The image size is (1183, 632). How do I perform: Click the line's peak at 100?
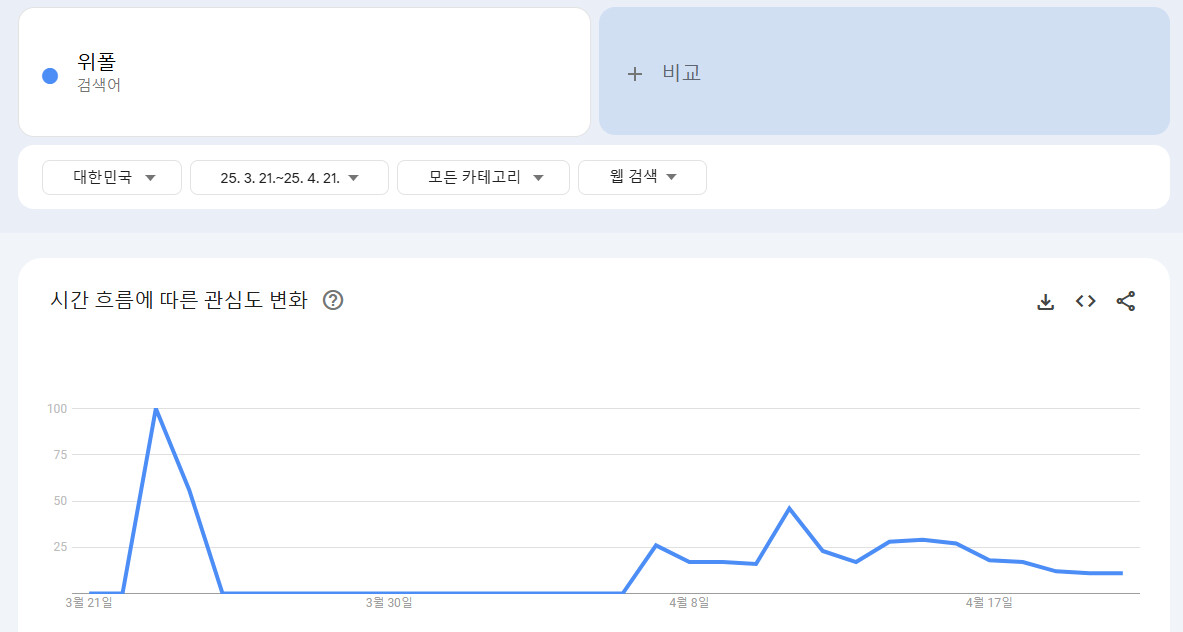pos(156,409)
